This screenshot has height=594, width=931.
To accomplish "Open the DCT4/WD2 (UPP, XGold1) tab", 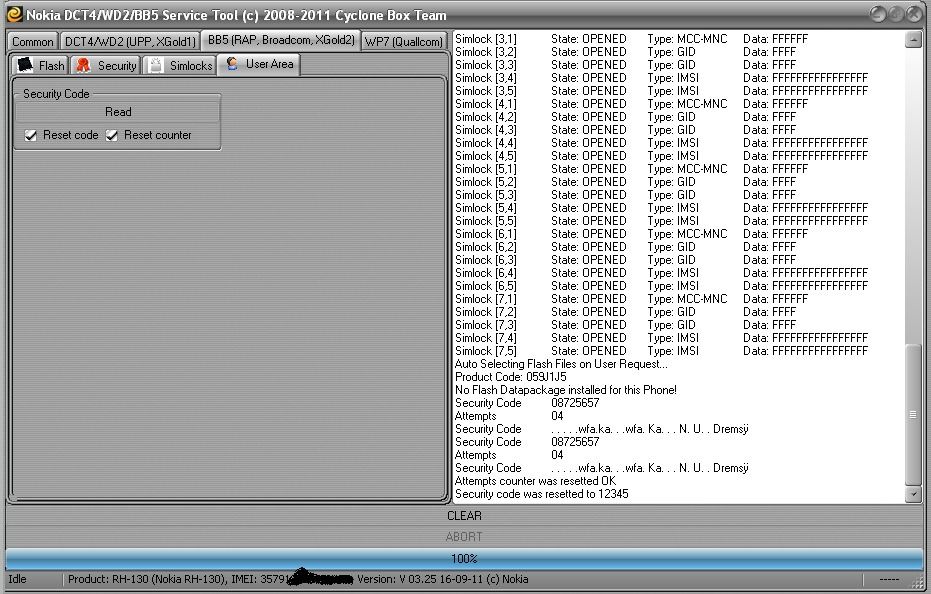I will click(x=129, y=42).
